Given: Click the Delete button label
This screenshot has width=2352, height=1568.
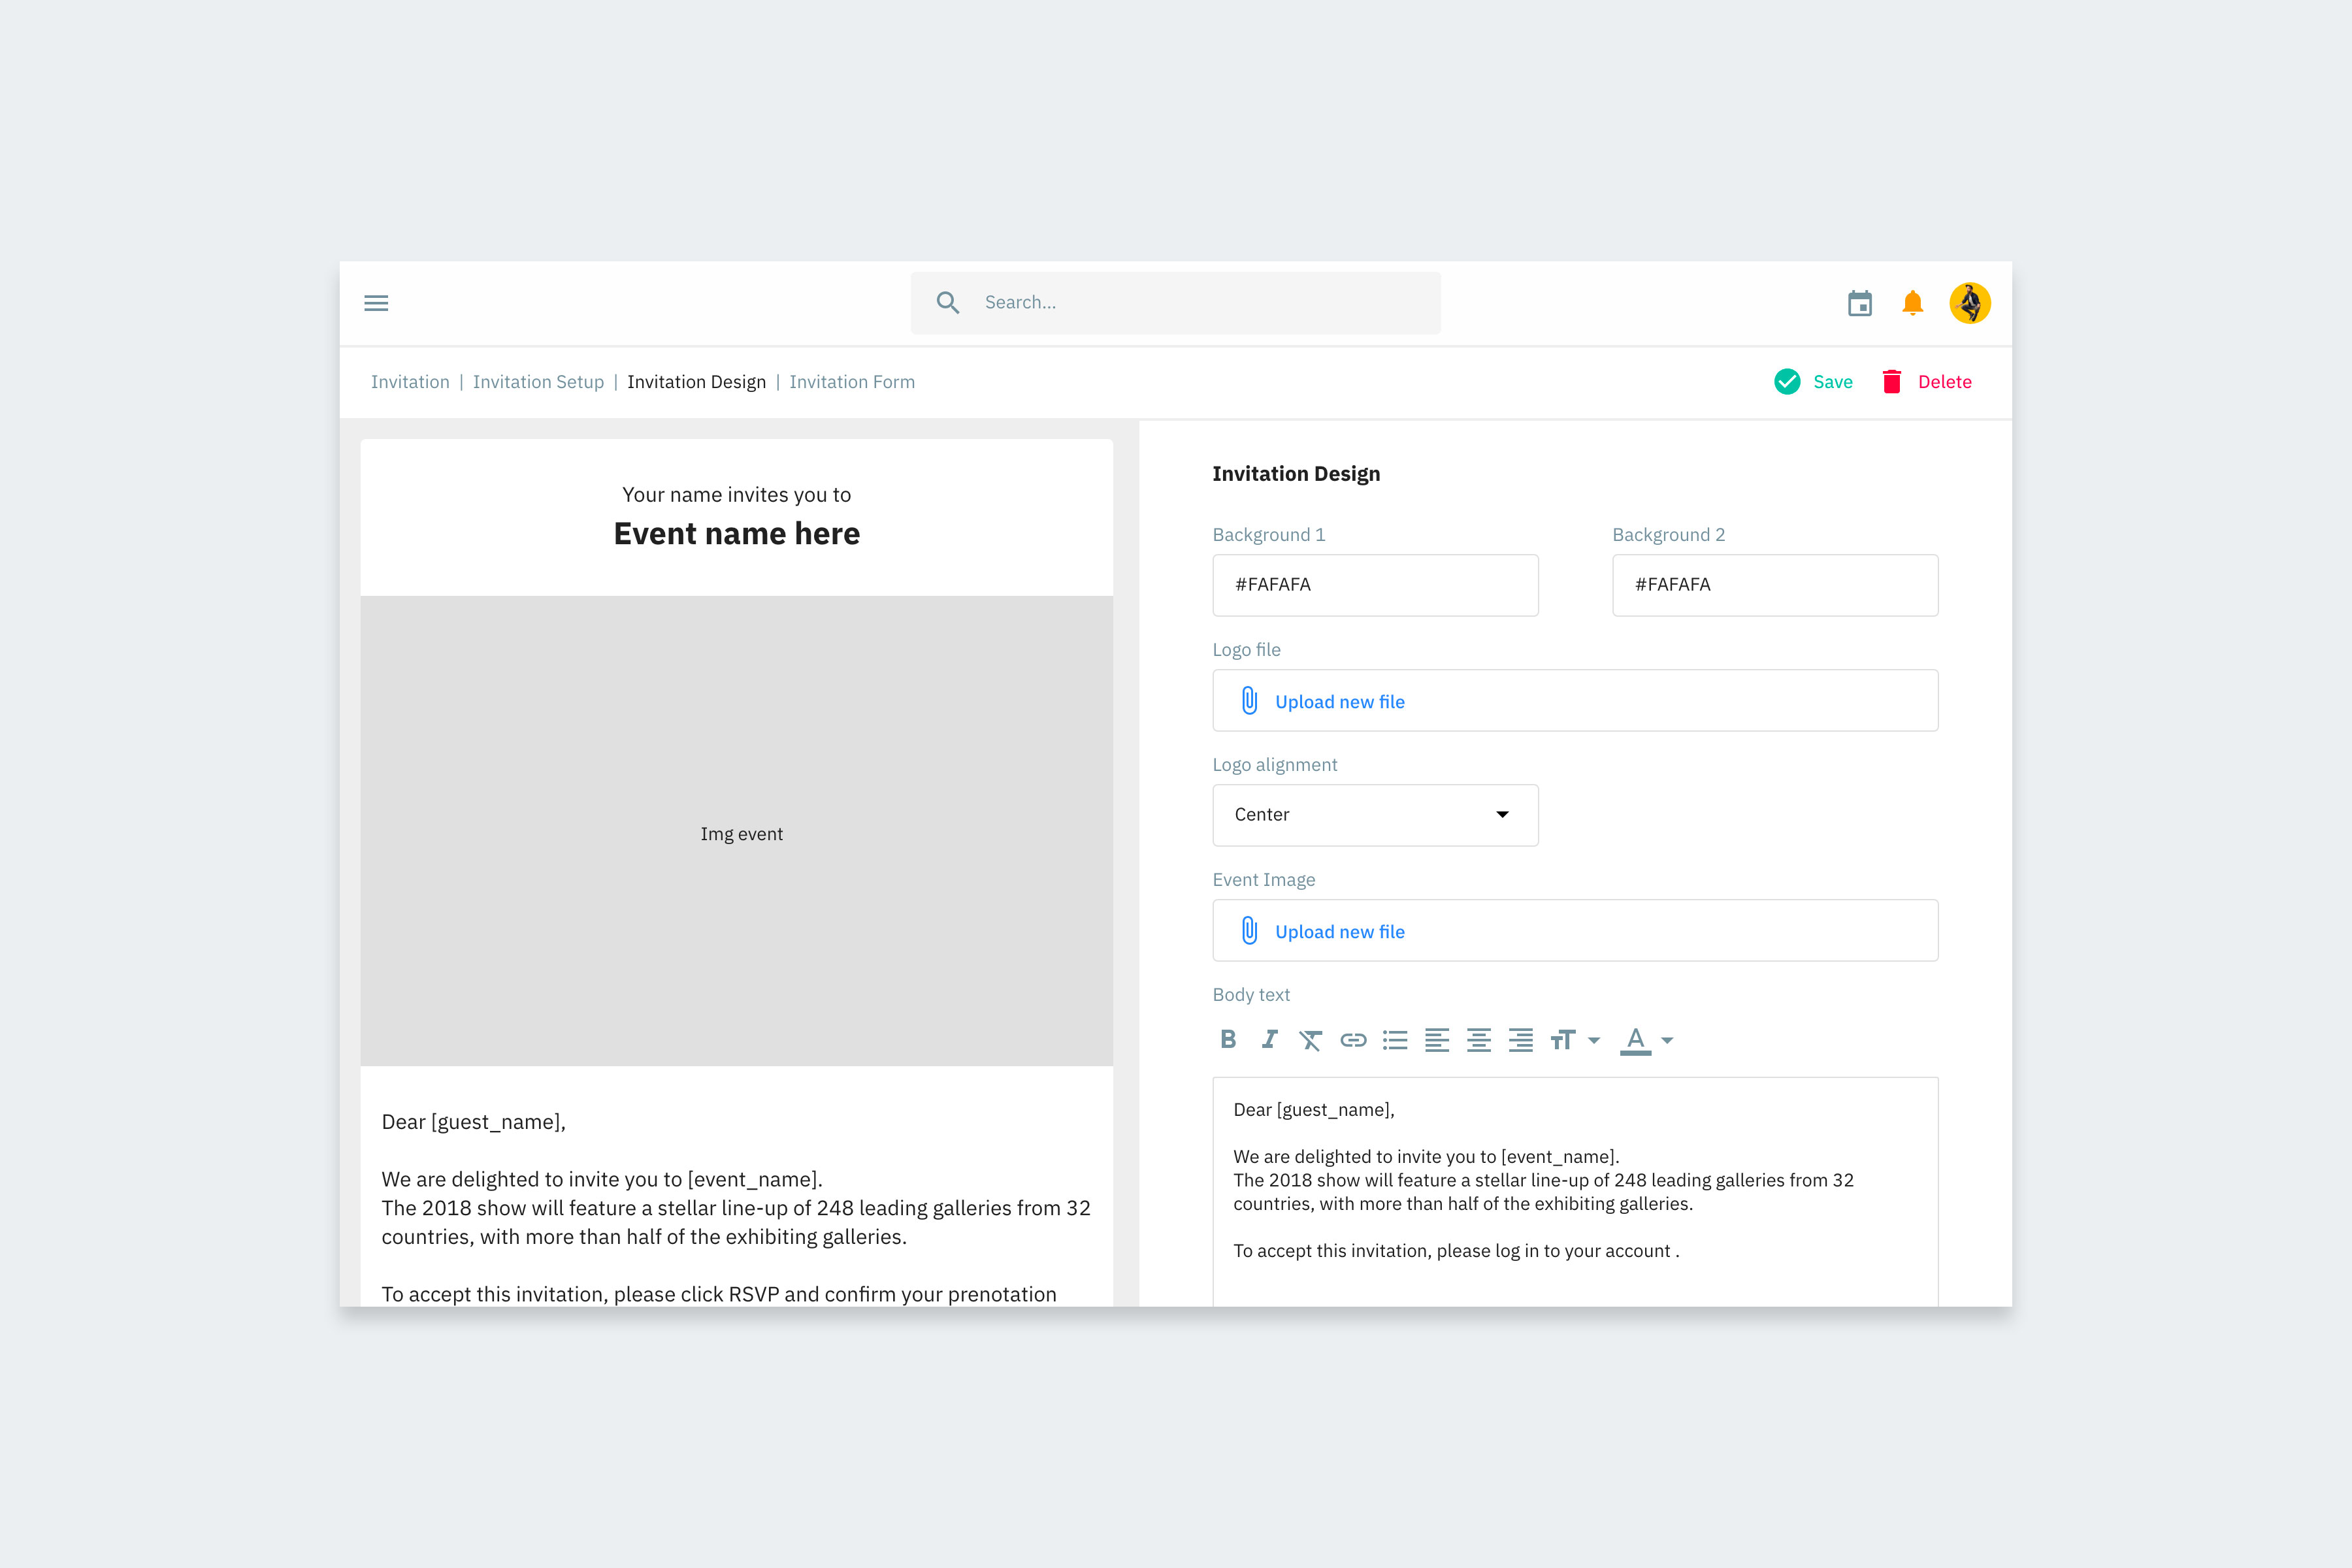Looking at the screenshot, I should tap(1945, 382).
